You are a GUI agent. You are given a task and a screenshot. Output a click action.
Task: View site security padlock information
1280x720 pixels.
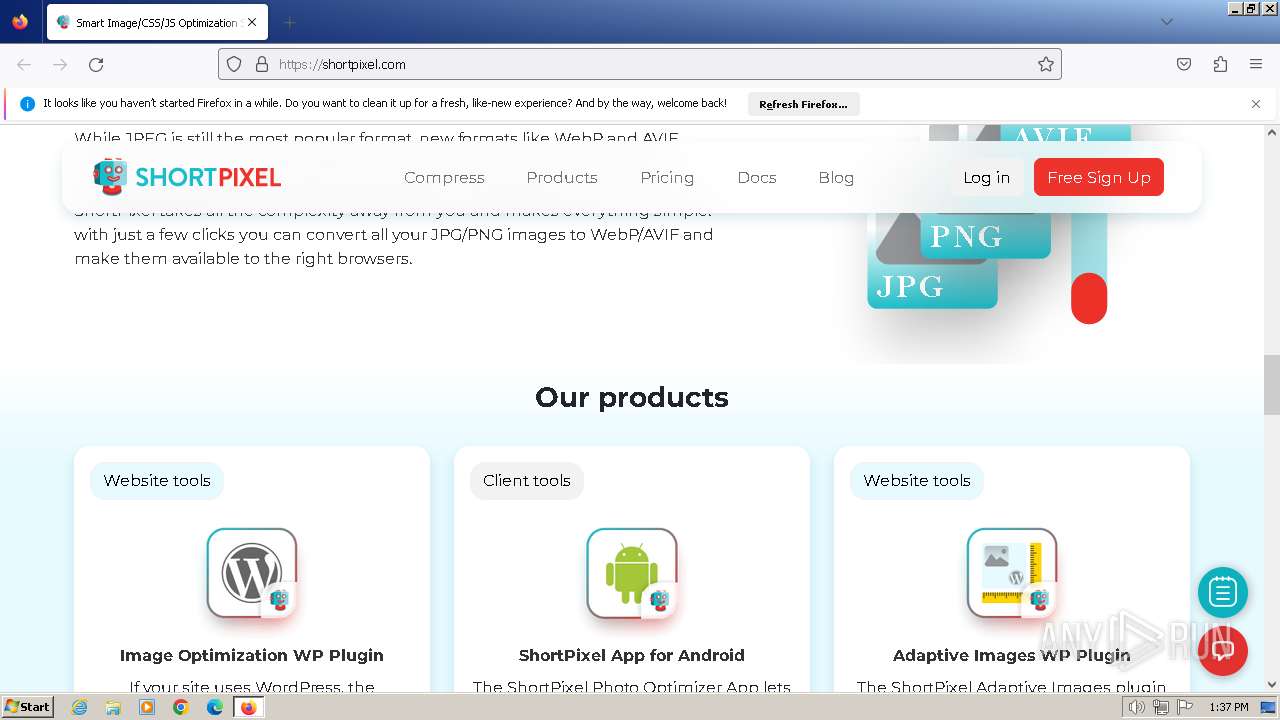click(x=262, y=64)
